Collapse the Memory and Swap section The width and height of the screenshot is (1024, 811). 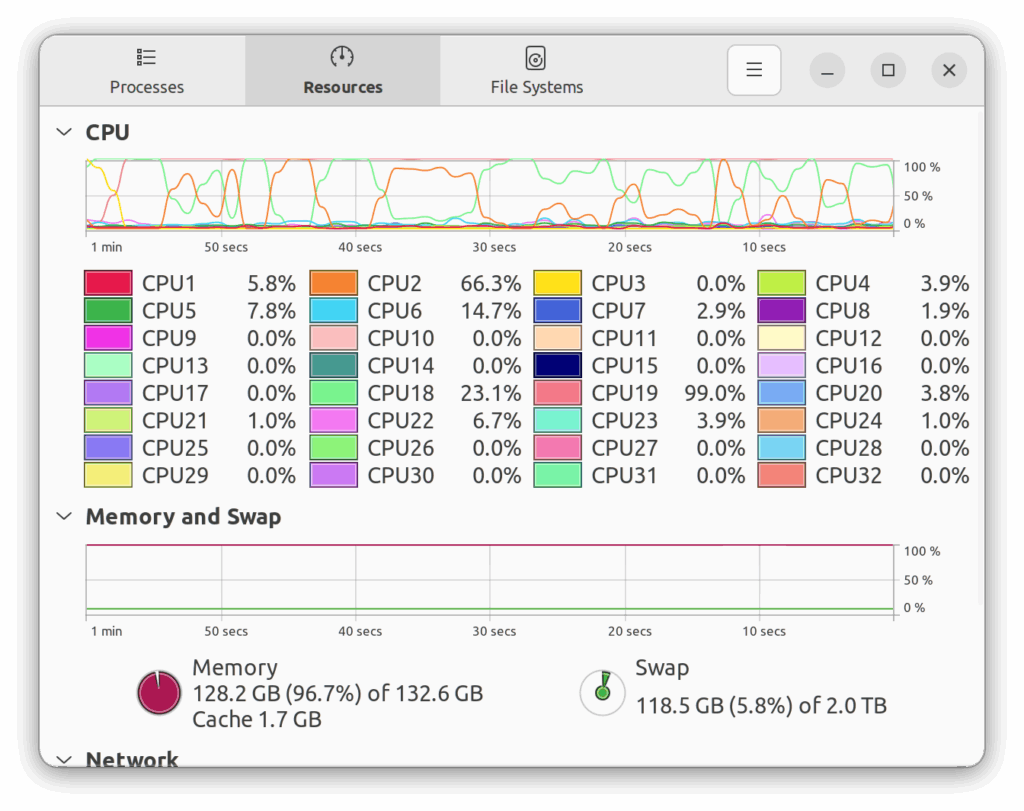(x=64, y=516)
